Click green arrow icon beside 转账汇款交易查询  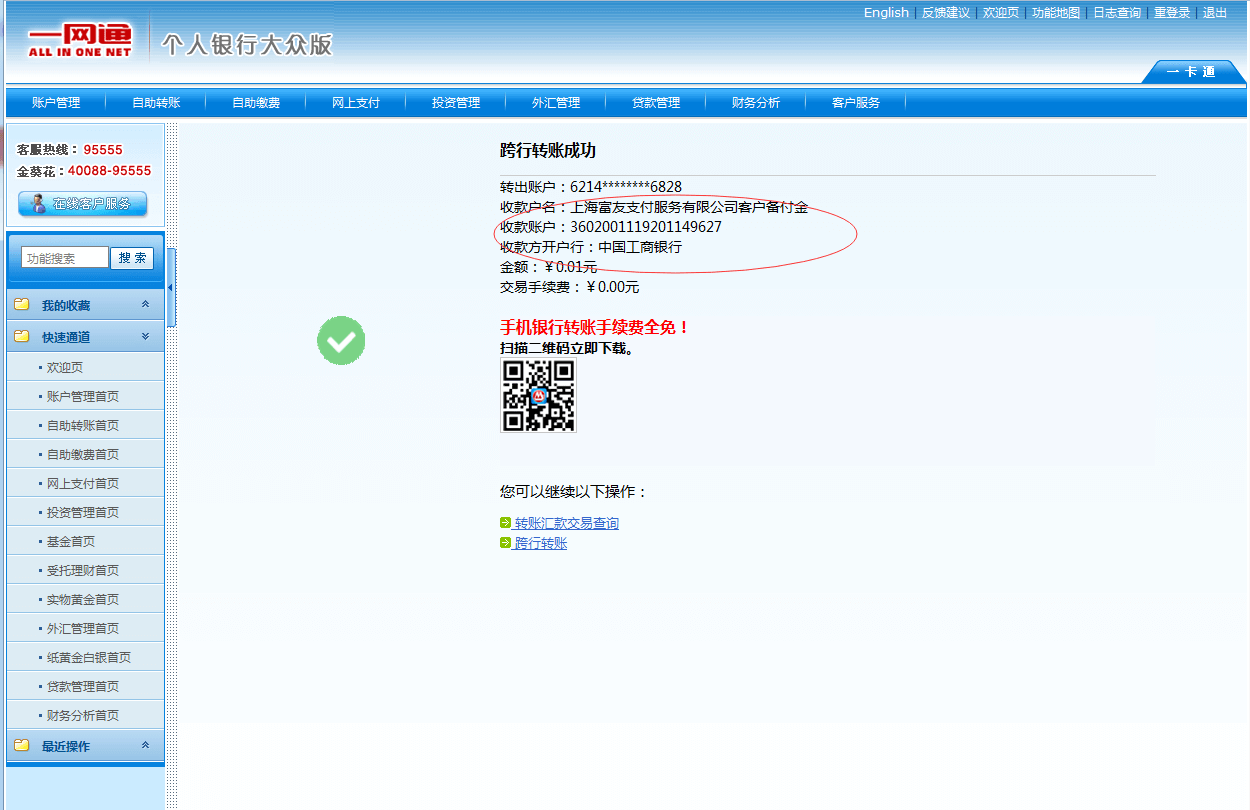click(x=506, y=523)
